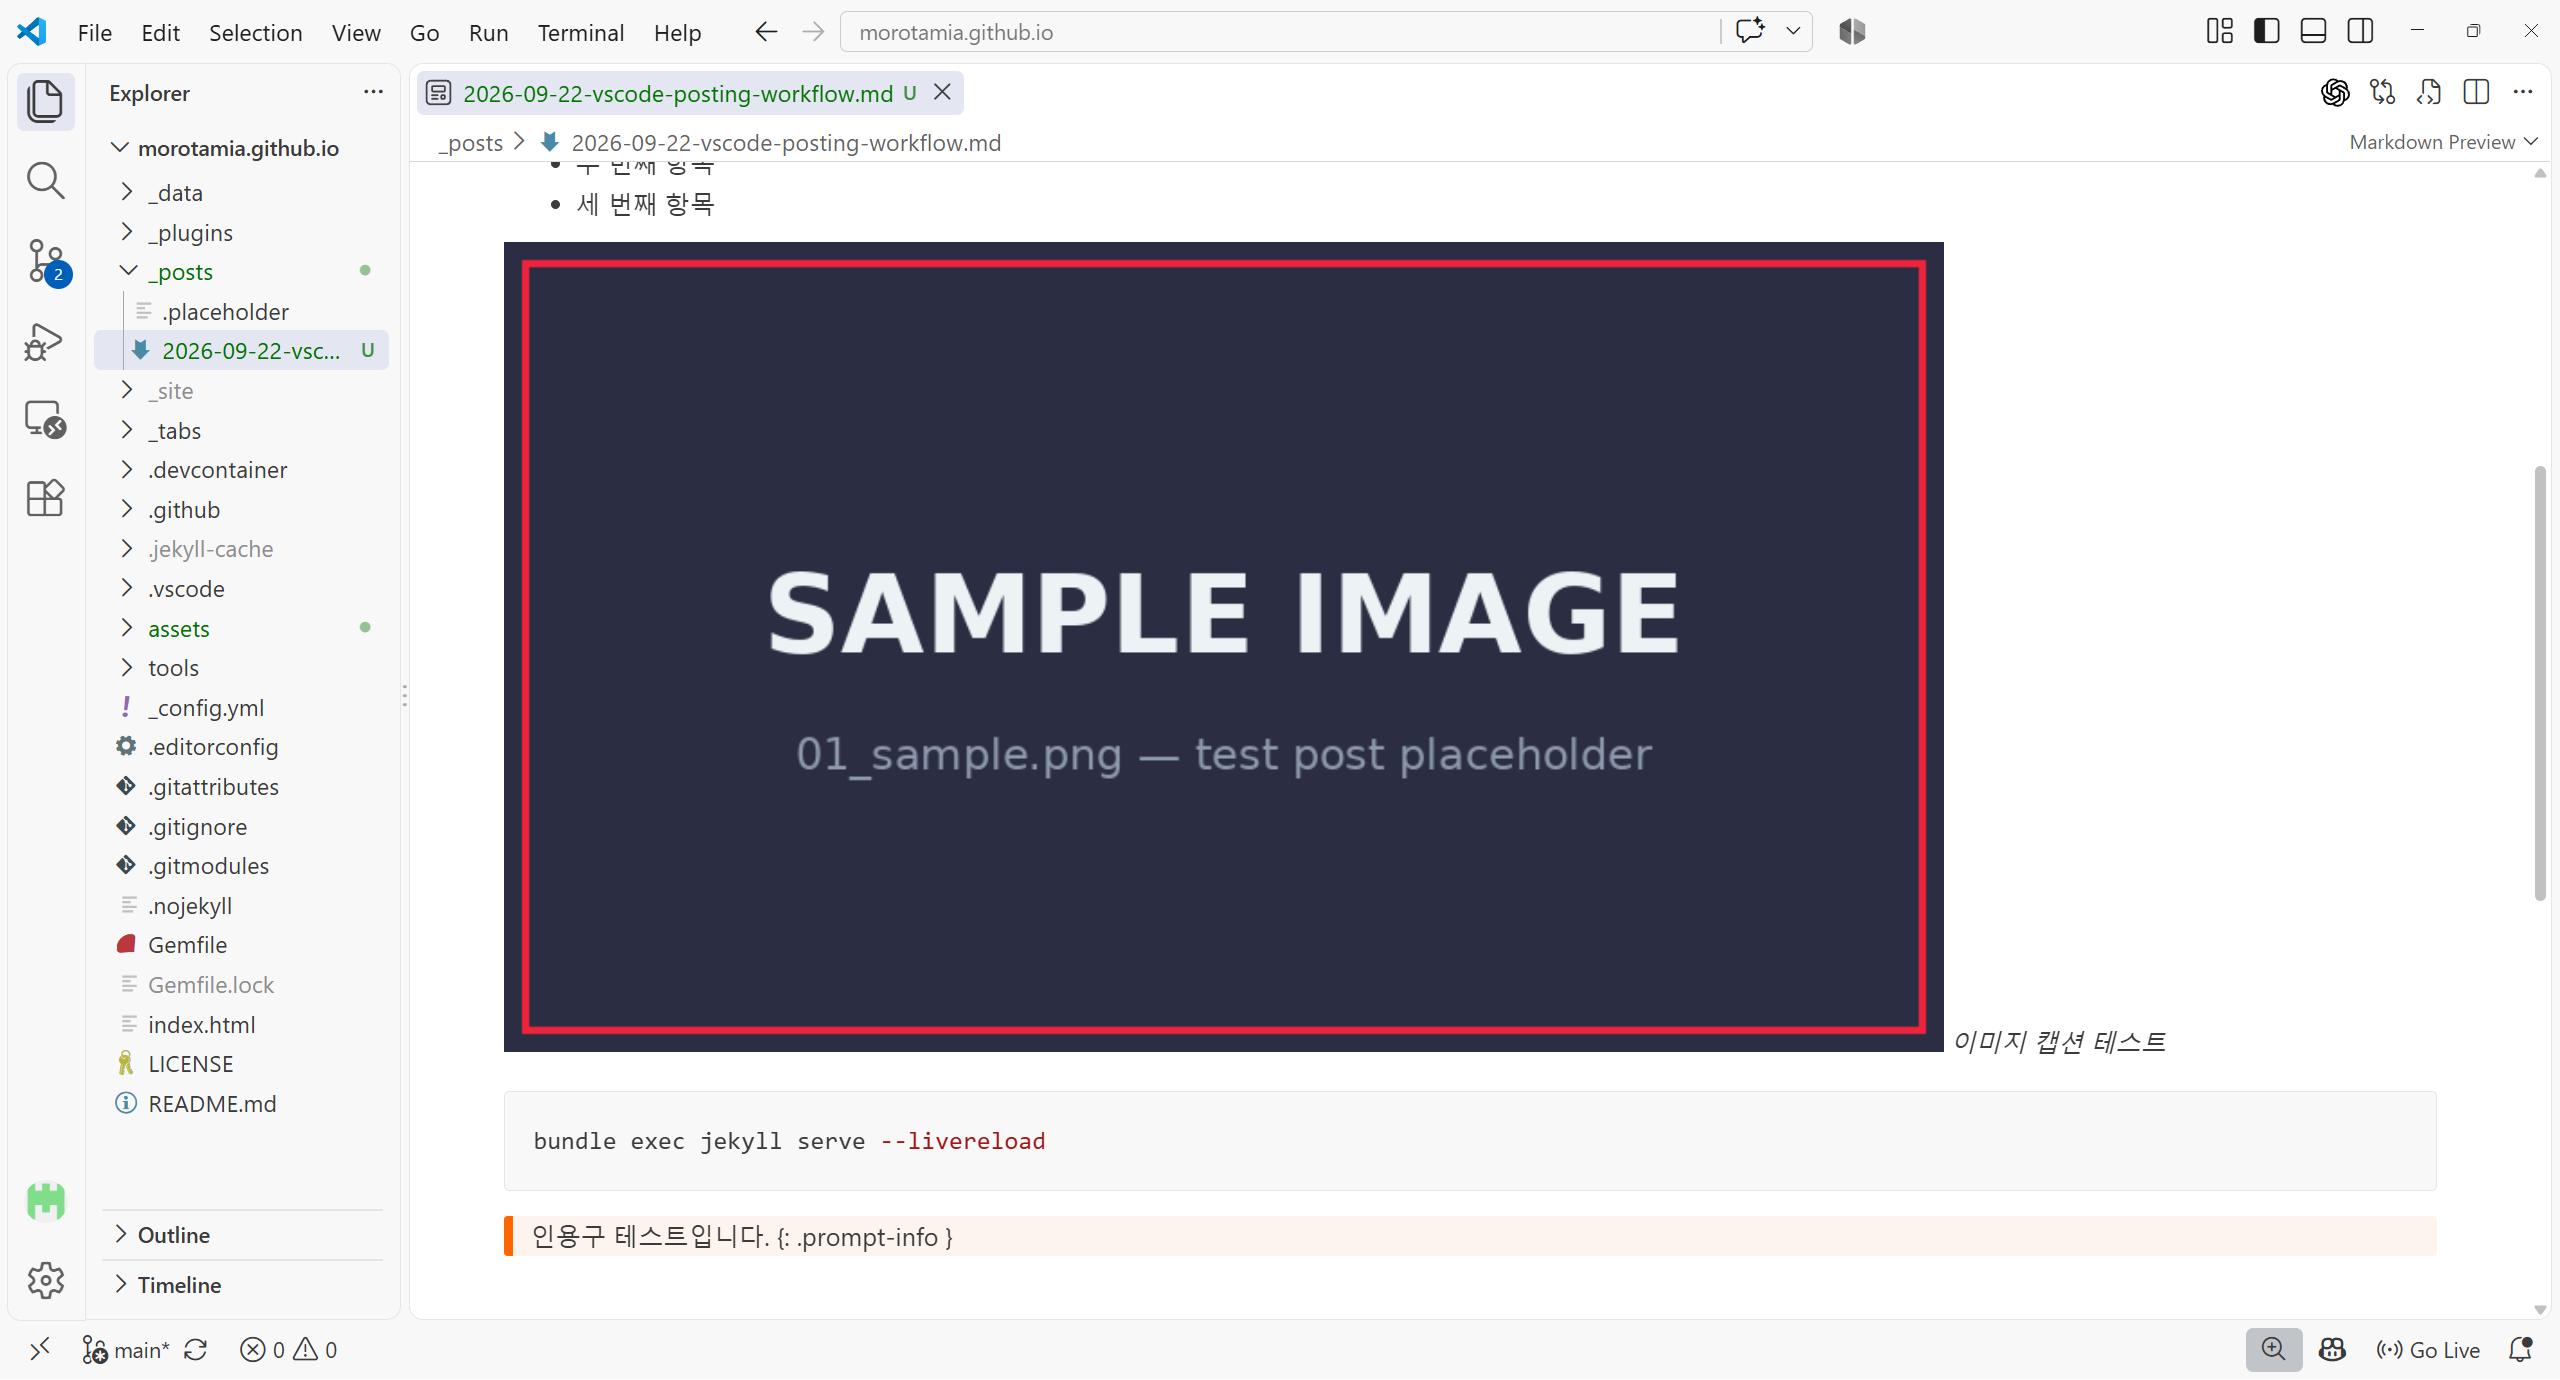Open the Search view in activity bar
Image resolution: width=2560 pixels, height=1380 pixels.
pyautogui.click(x=45, y=181)
